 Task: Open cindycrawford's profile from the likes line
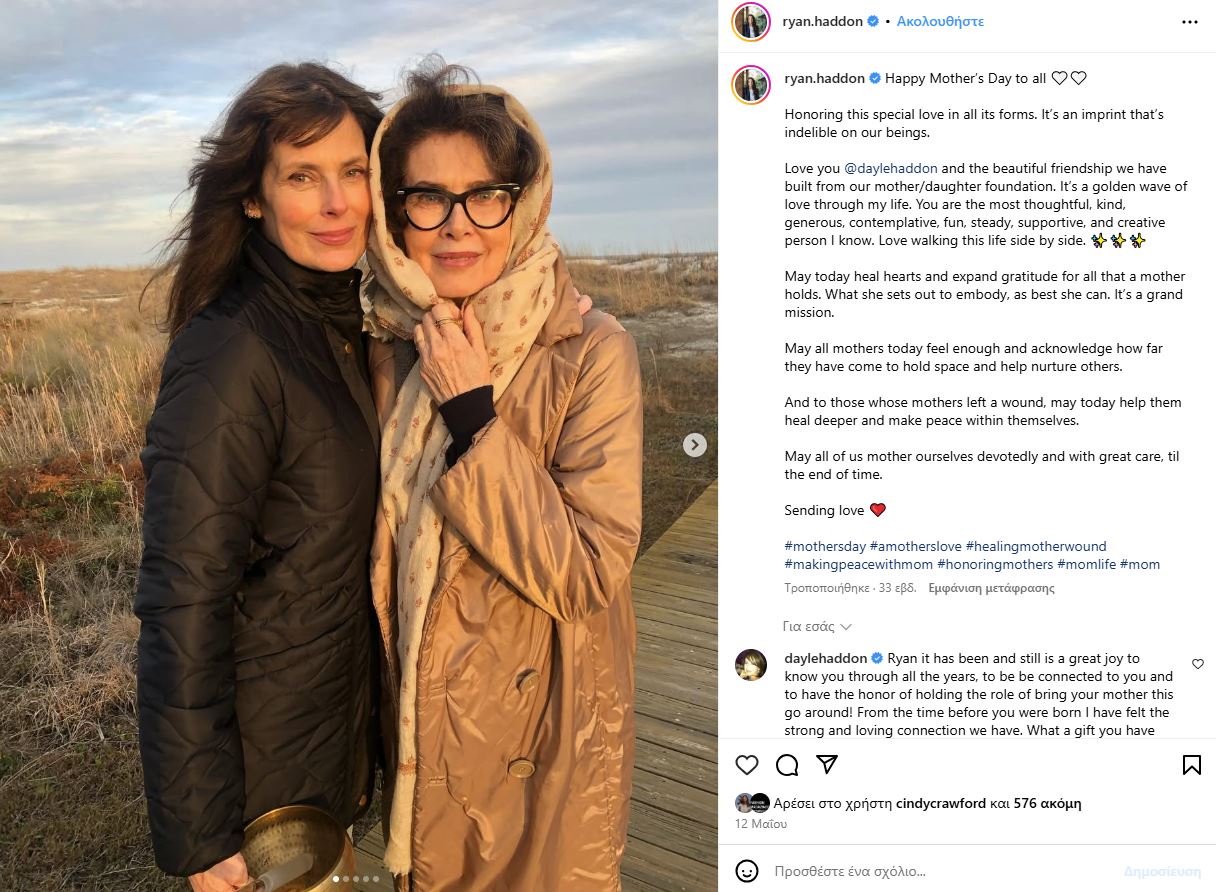(941, 803)
